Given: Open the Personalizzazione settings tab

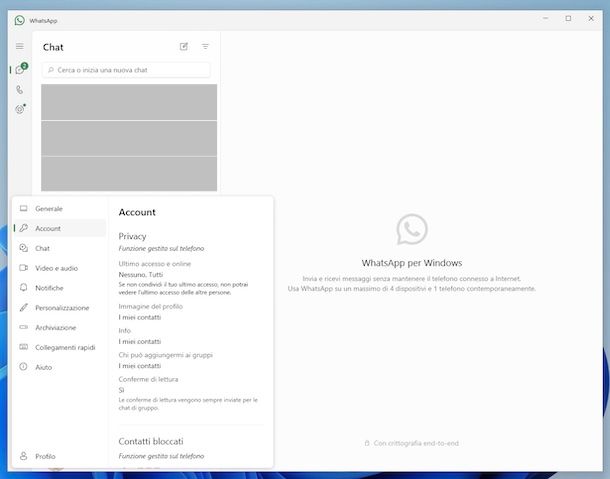Looking at the screenshot, I should click(60, 308).
